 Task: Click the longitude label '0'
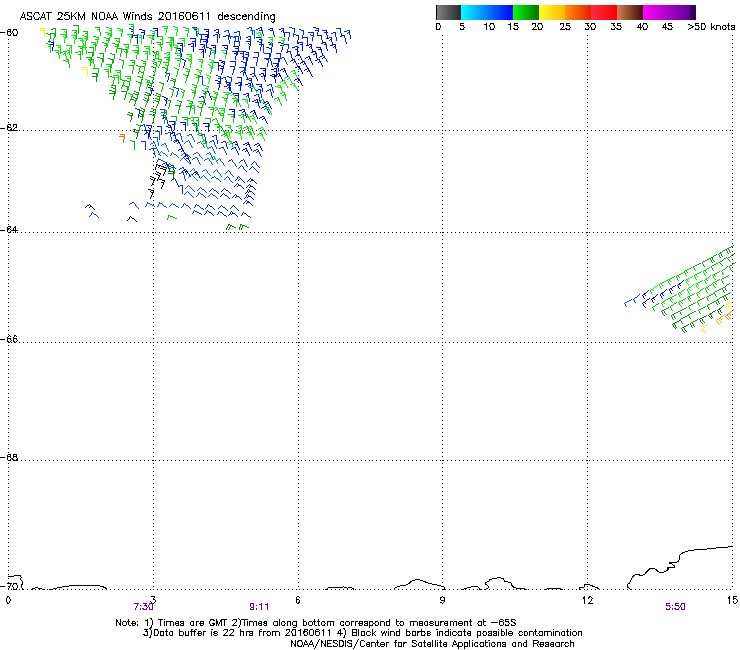point(8,600)
